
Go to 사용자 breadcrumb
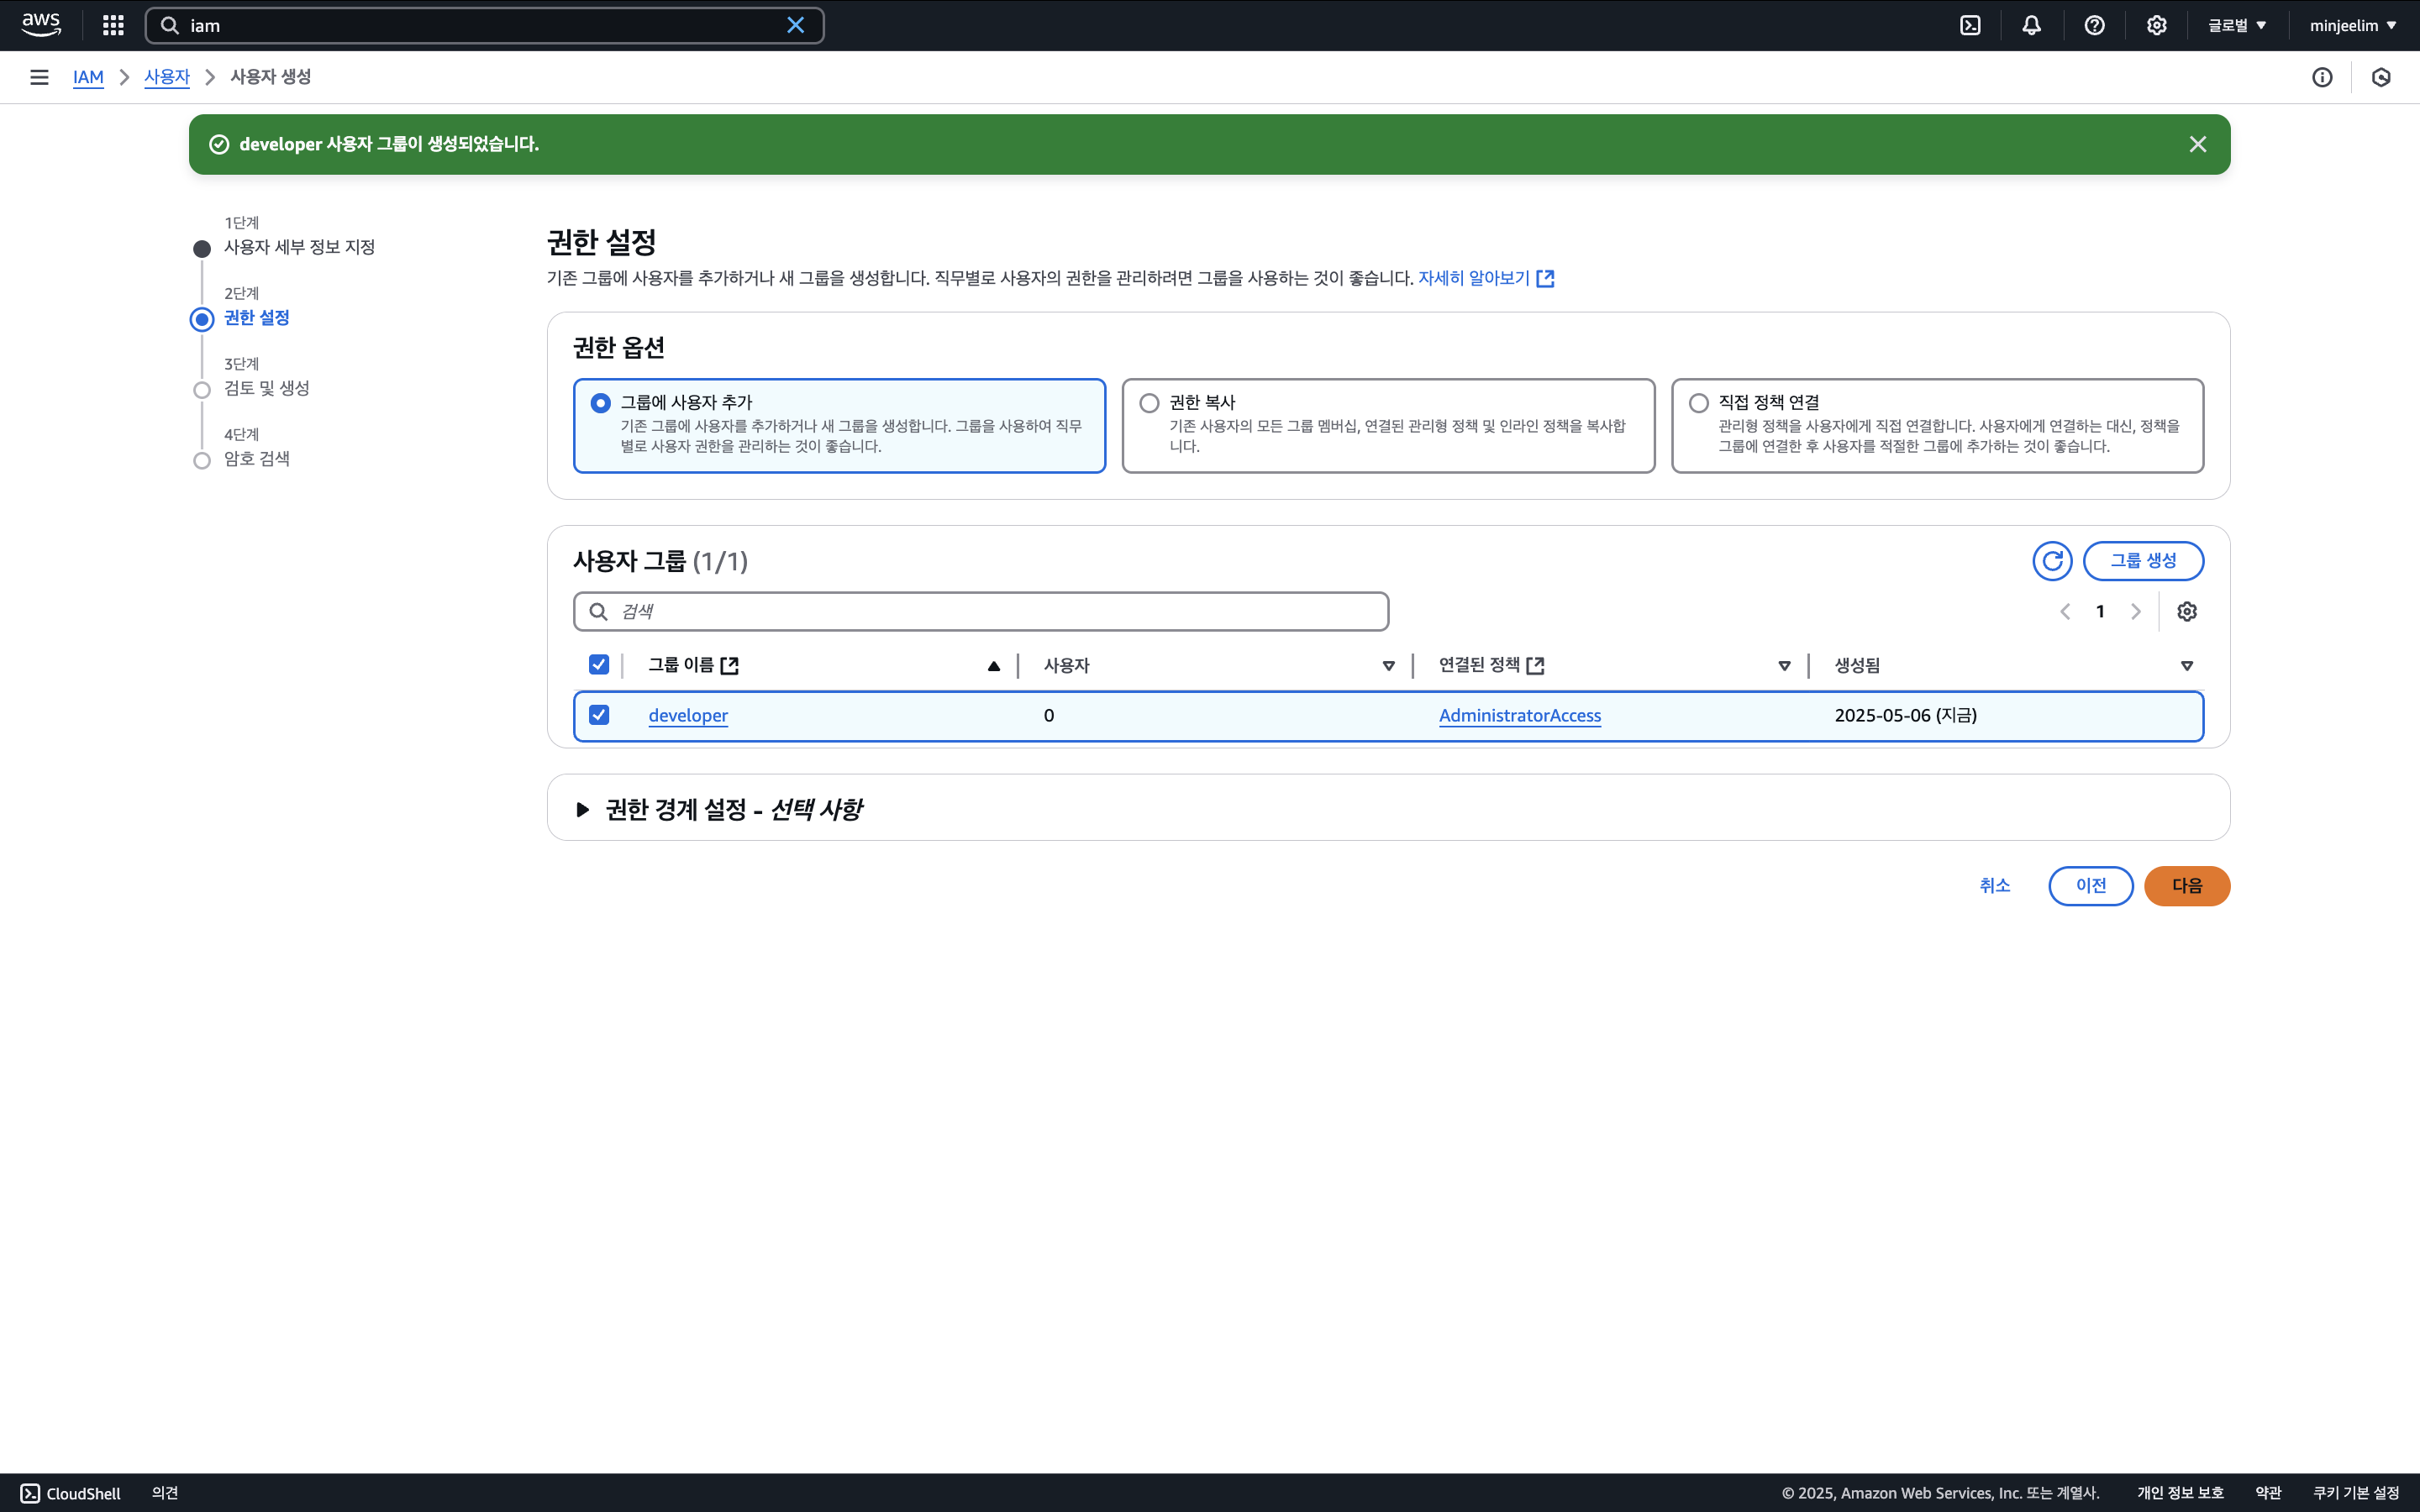coord(166,77)
